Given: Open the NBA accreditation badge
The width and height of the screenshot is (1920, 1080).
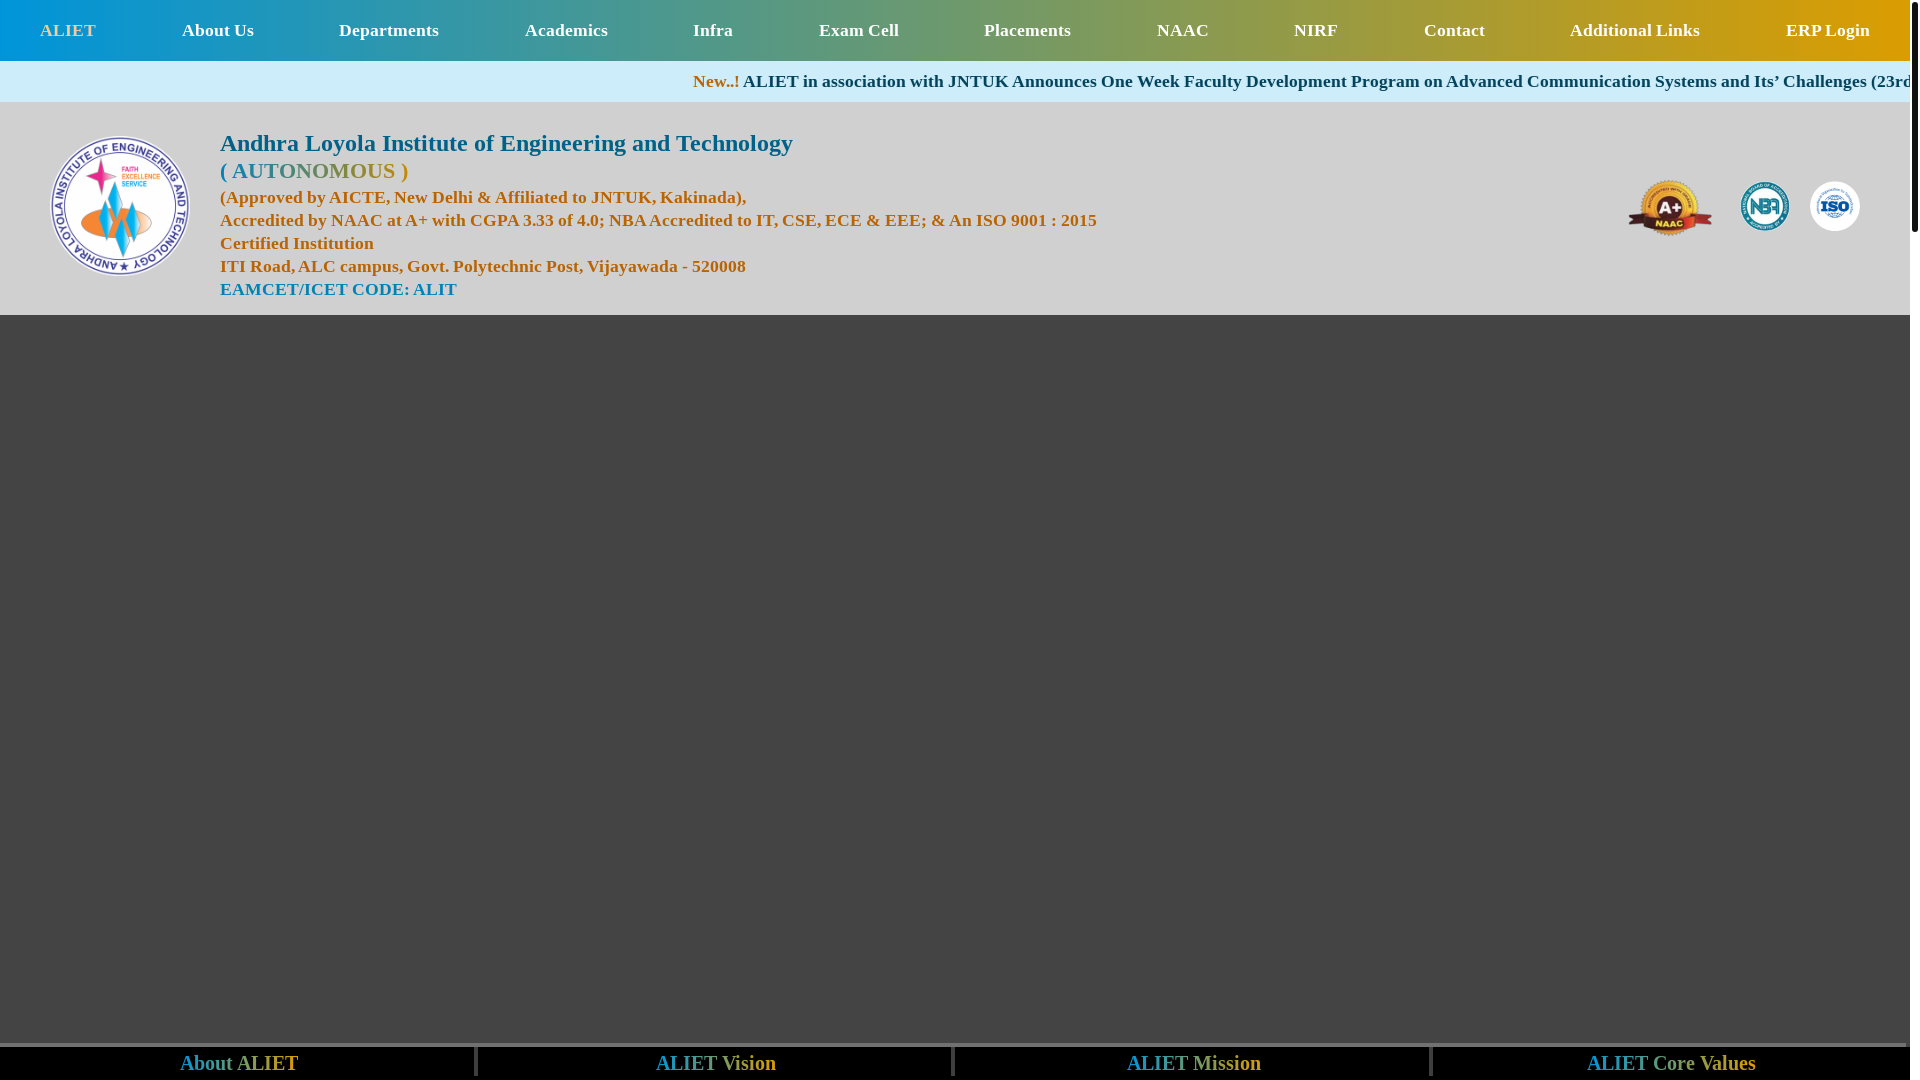Looking at the screenshot, I should click(1765, 206).
